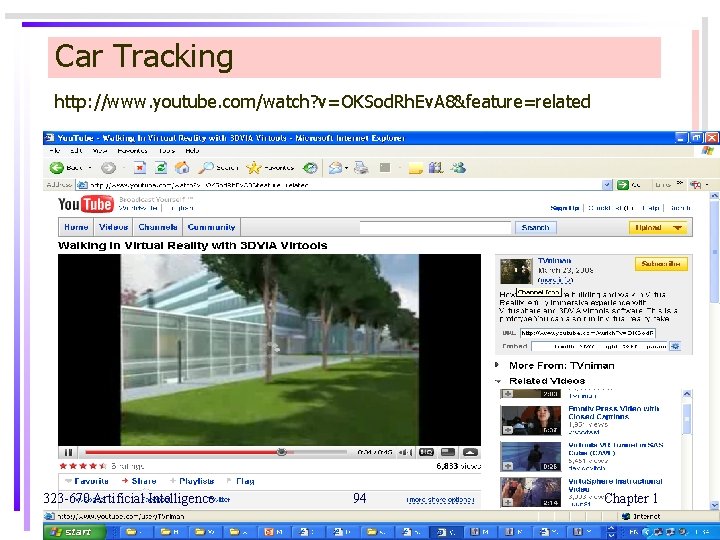This screenshot has width=720, height=540.
Task: Click the YouTube Search button
Action: [x=535, y=227]
